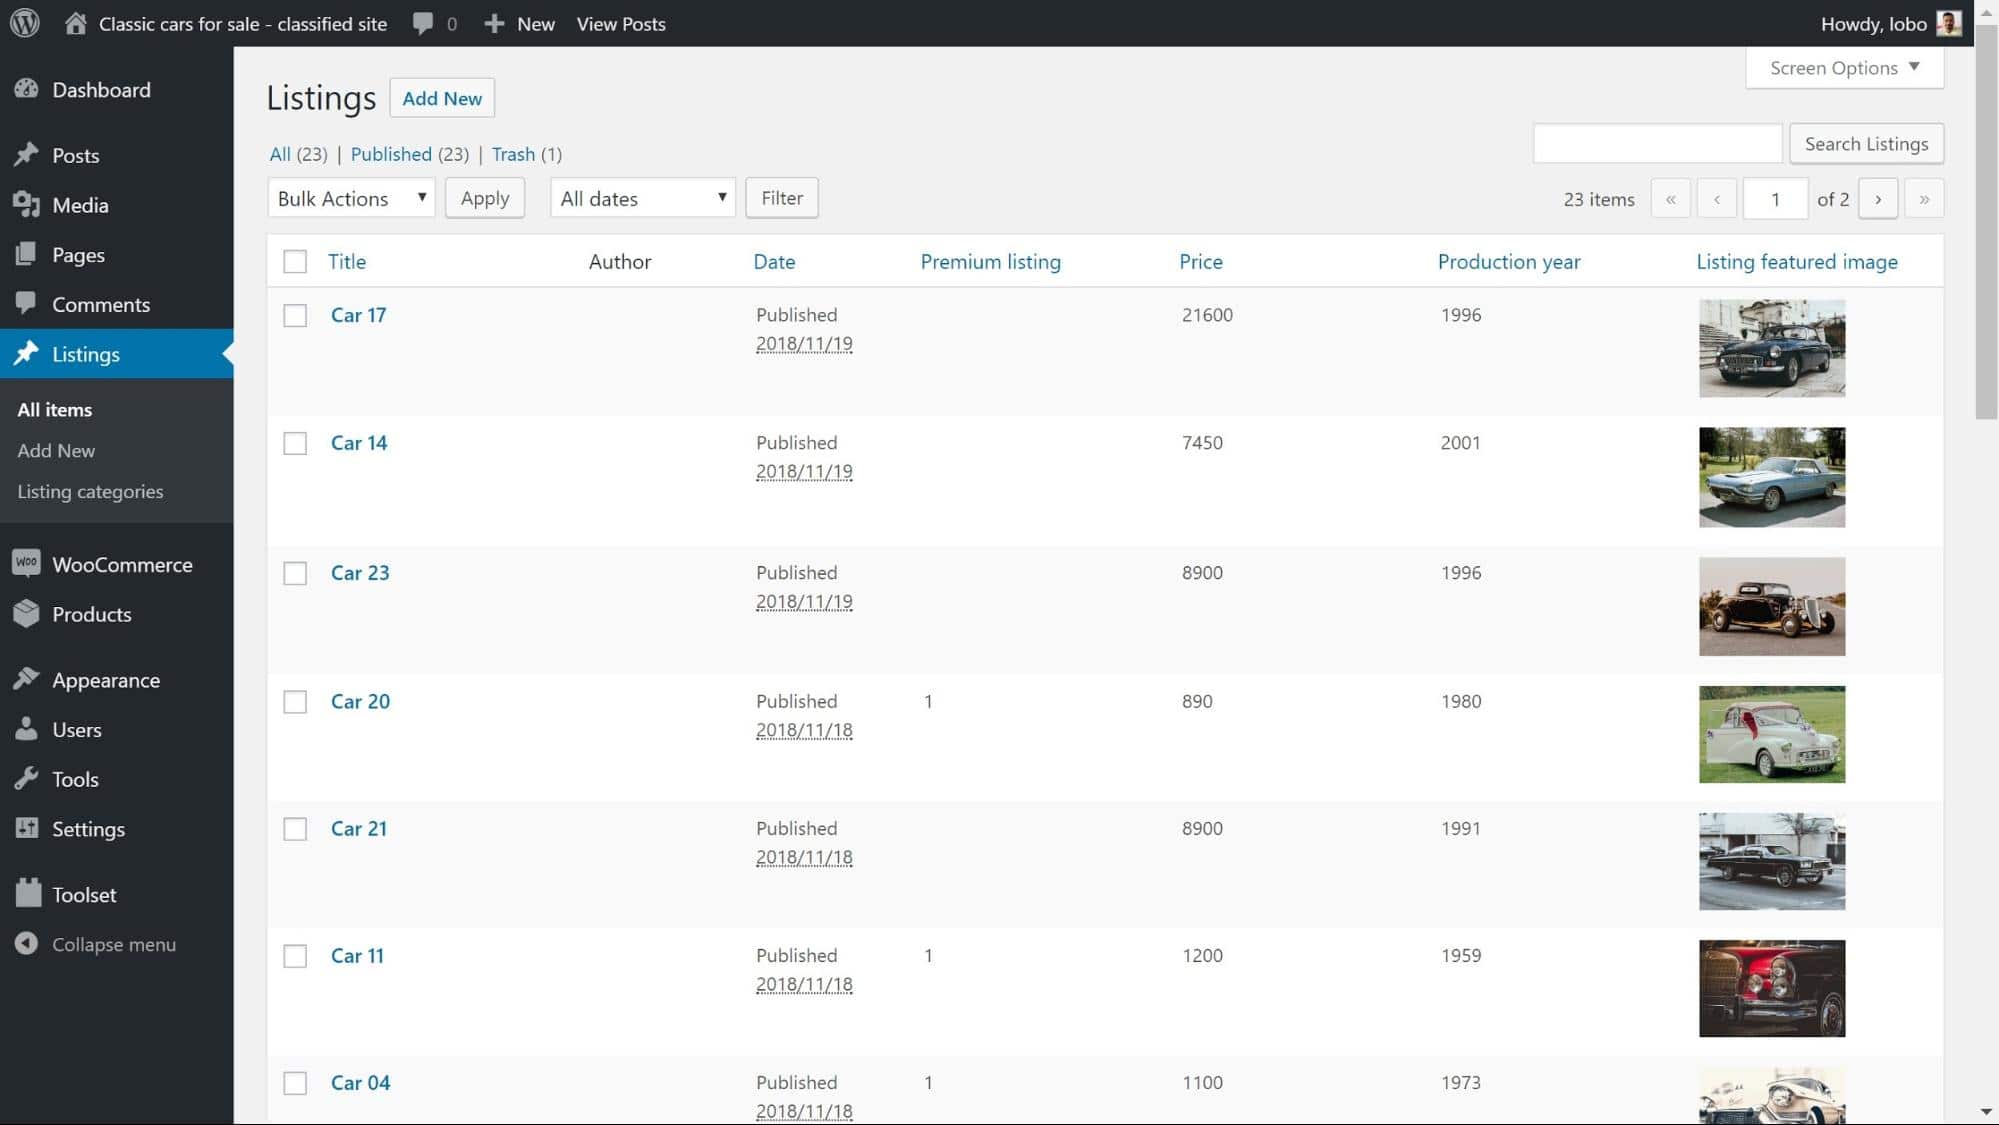The height and width of the screenshot is (1125, 1999).
Task: Navigate to Users section
Action: click(77, 728)
